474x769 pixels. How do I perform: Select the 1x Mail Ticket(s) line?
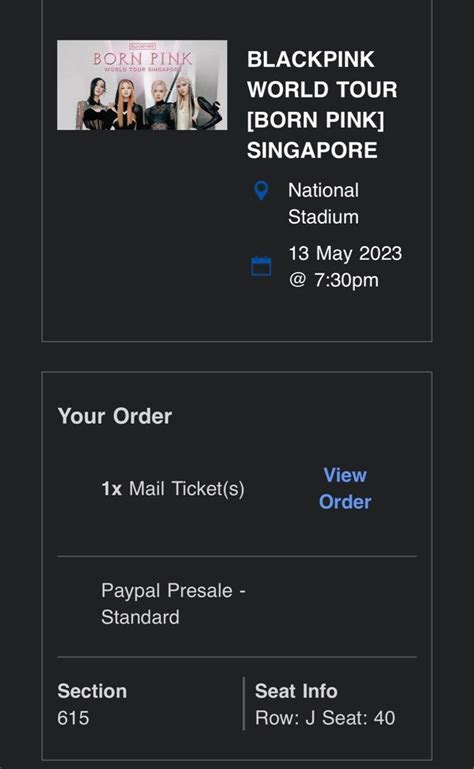point(173,488)
